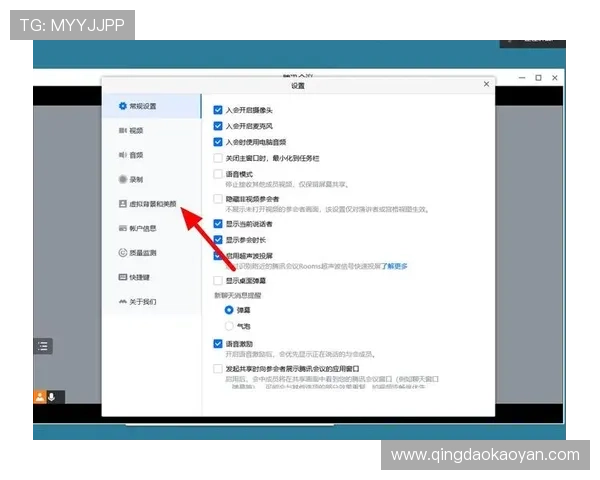Click the orange participant icon in meeting window
Viewport: 600px width, 480px height.
tap(39, 397)
